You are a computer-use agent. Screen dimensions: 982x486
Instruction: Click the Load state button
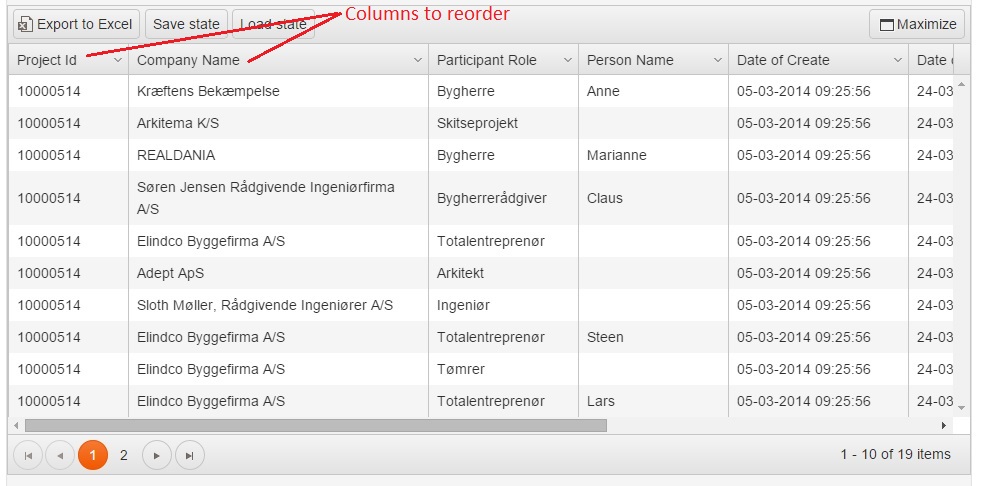tap(274, 24)
